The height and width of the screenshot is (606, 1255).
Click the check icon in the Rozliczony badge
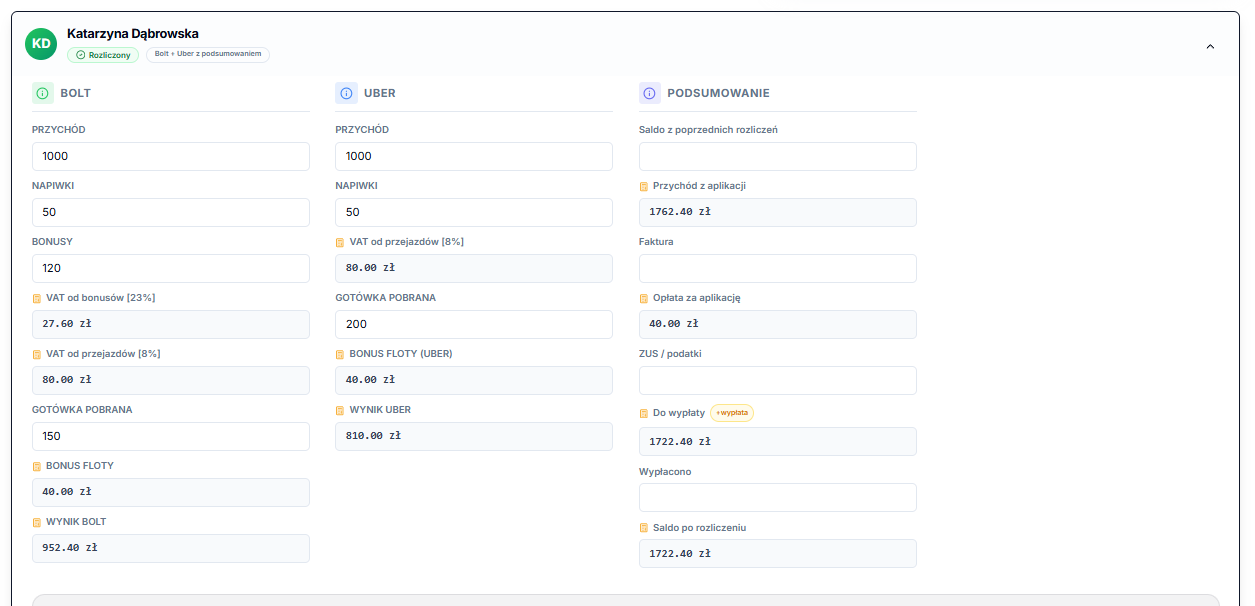[81, 55]
